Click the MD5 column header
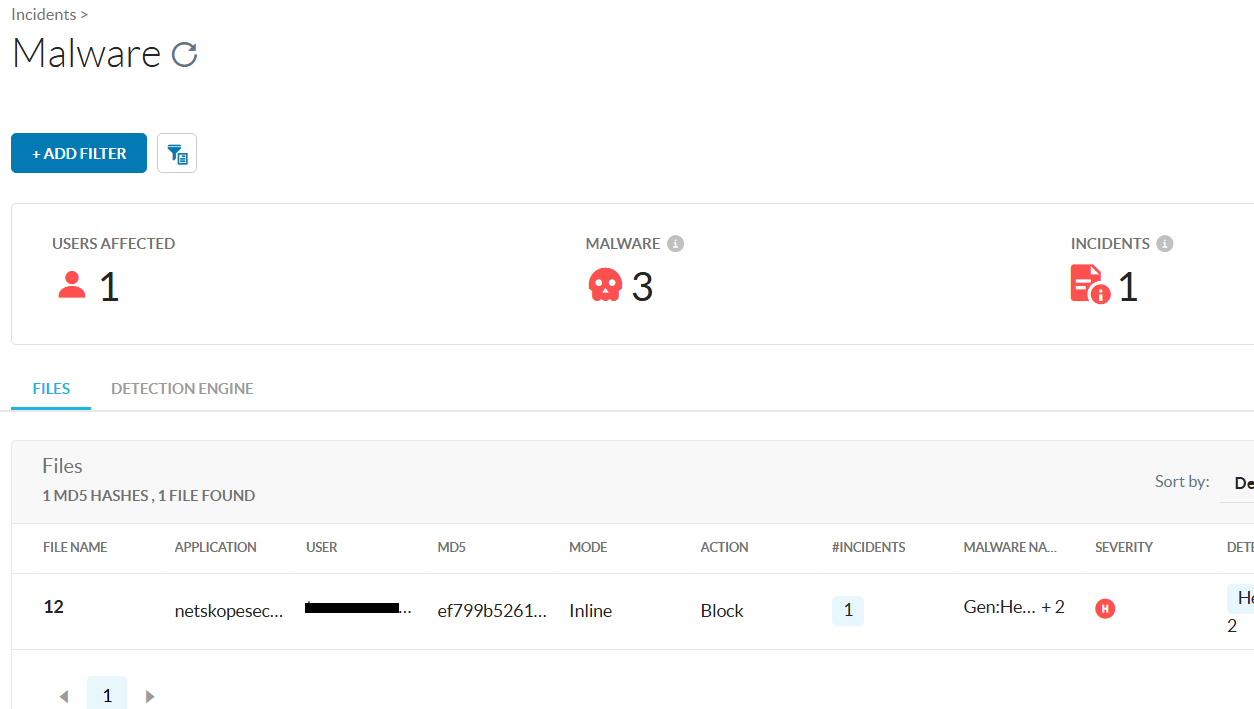The height and width of the screenshot is (709, 1254). point(452,547)
